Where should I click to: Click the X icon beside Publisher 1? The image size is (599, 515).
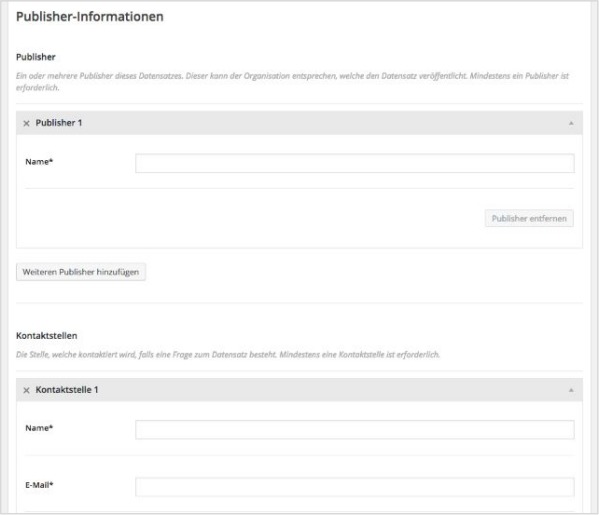(26, 123)
